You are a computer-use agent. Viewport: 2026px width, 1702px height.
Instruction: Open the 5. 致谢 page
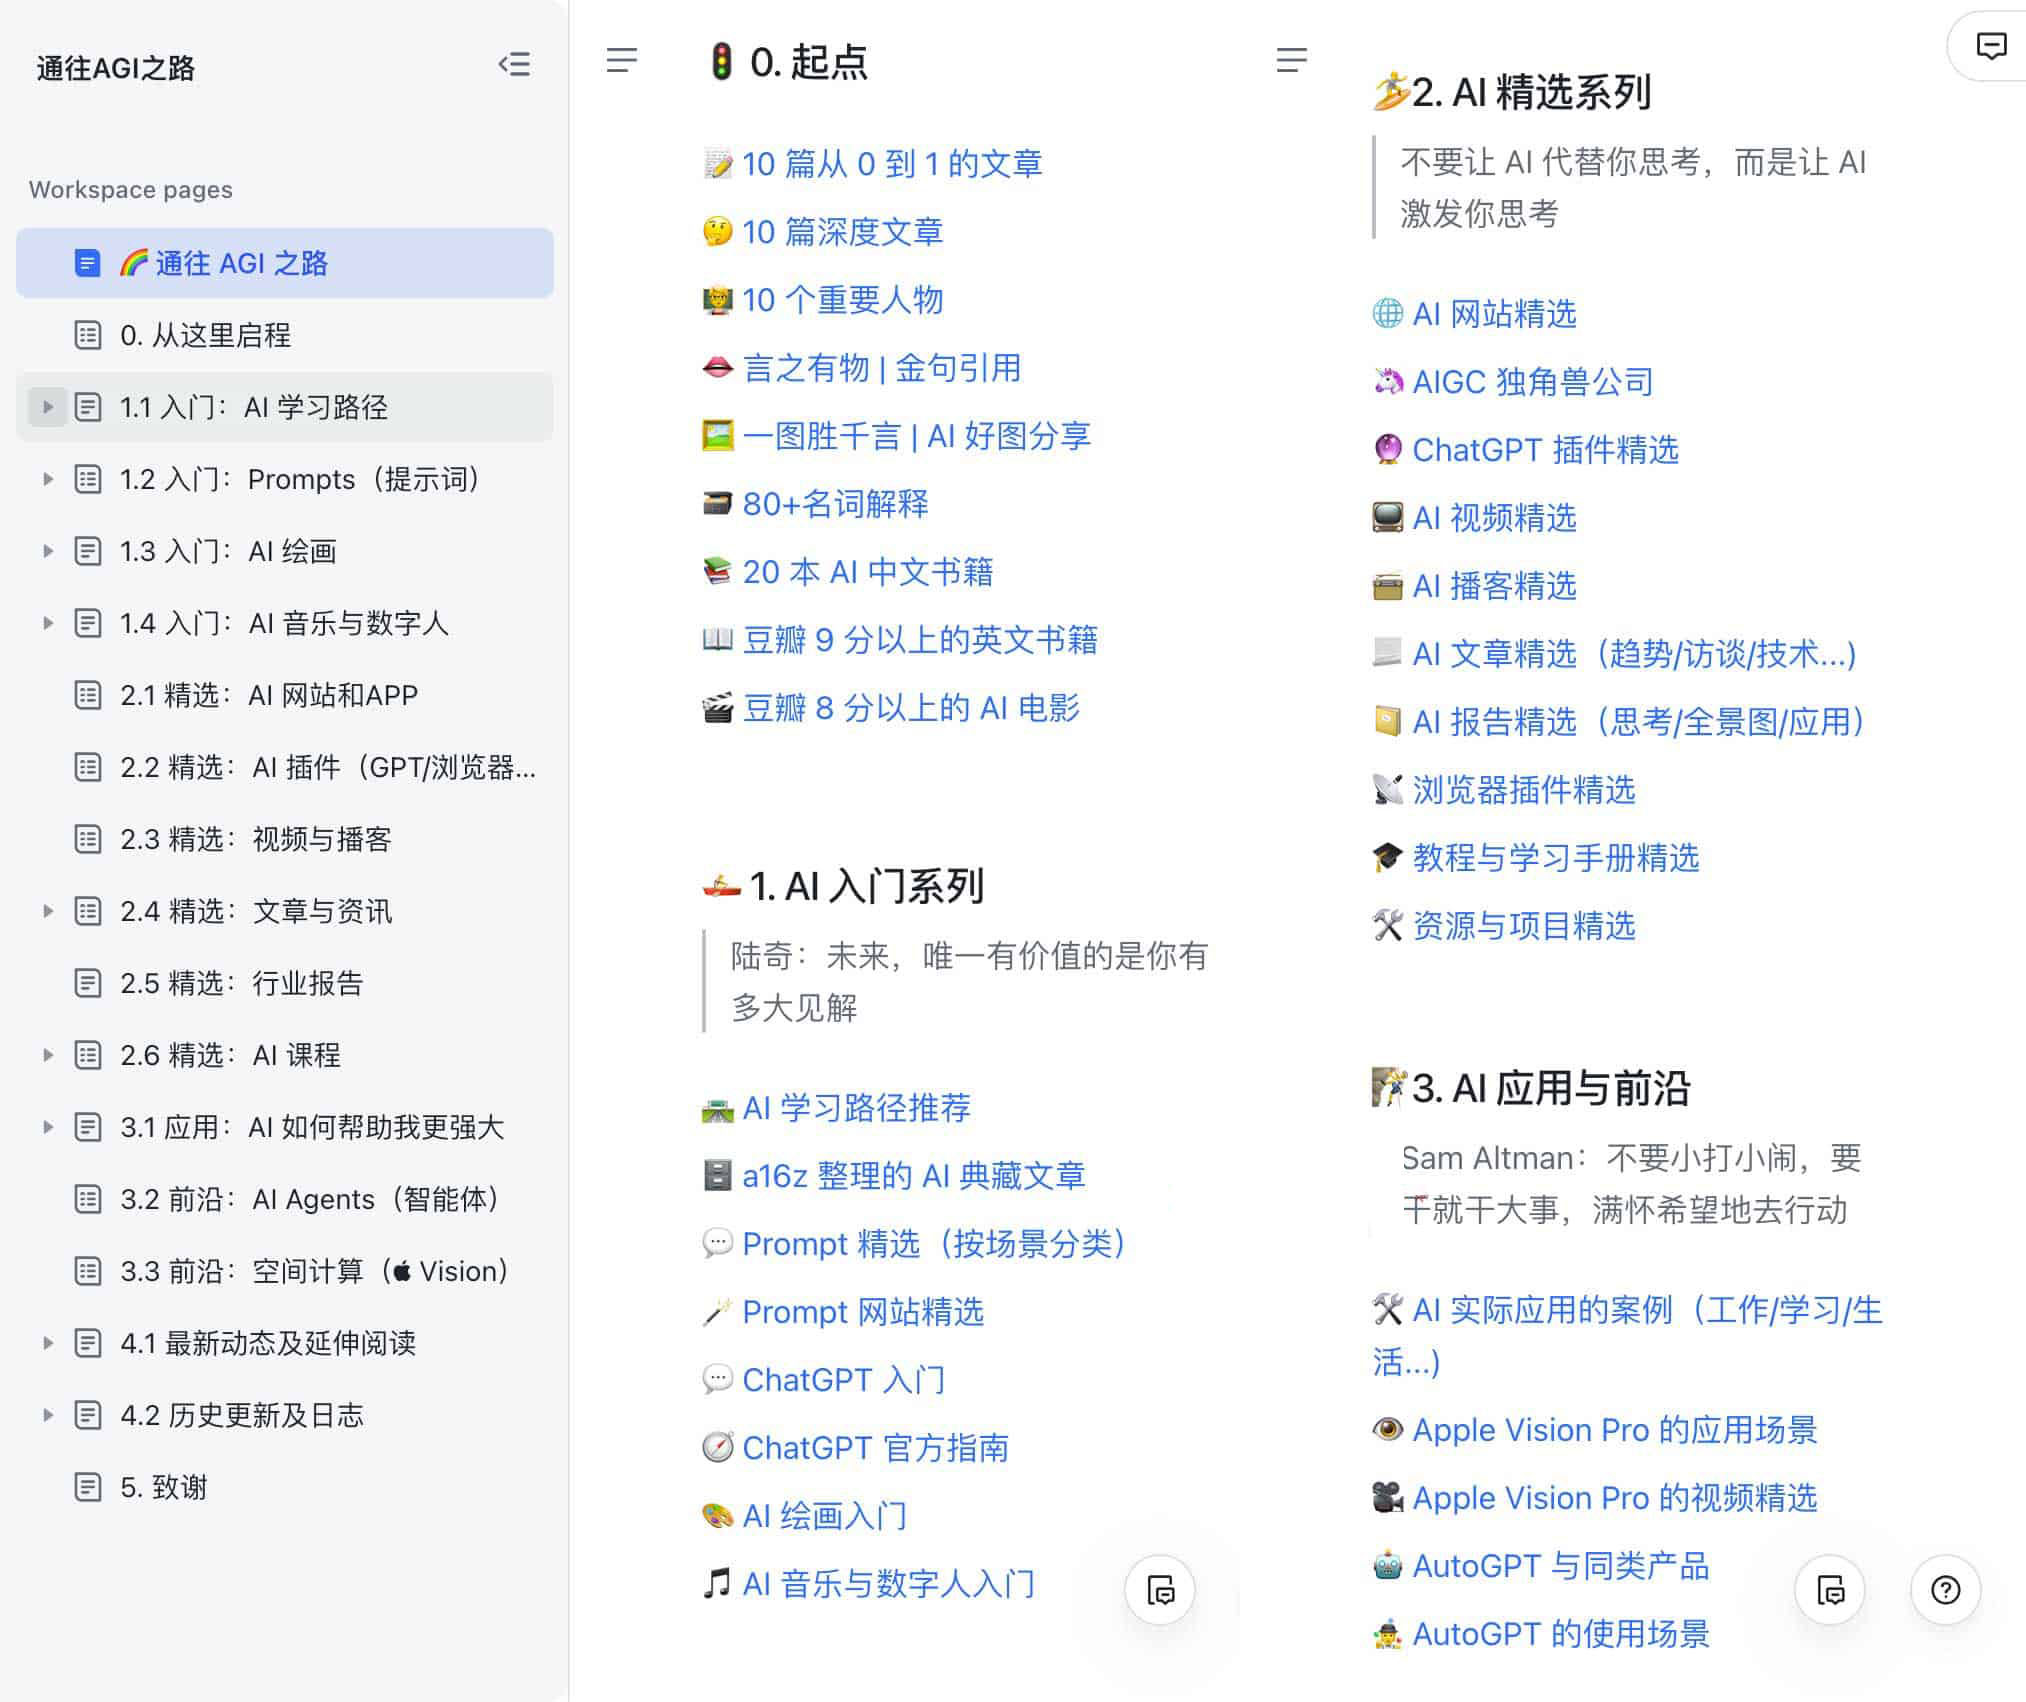point(285,1487)
